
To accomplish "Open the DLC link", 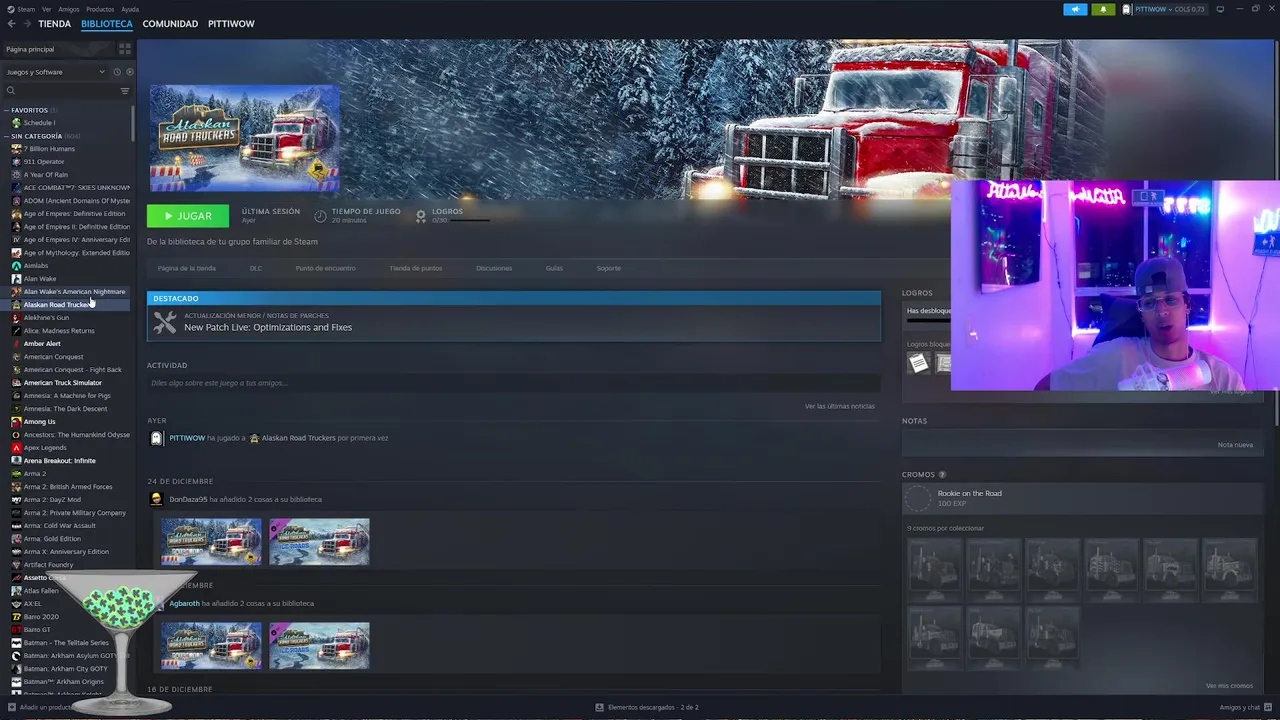I will [256, 268].
